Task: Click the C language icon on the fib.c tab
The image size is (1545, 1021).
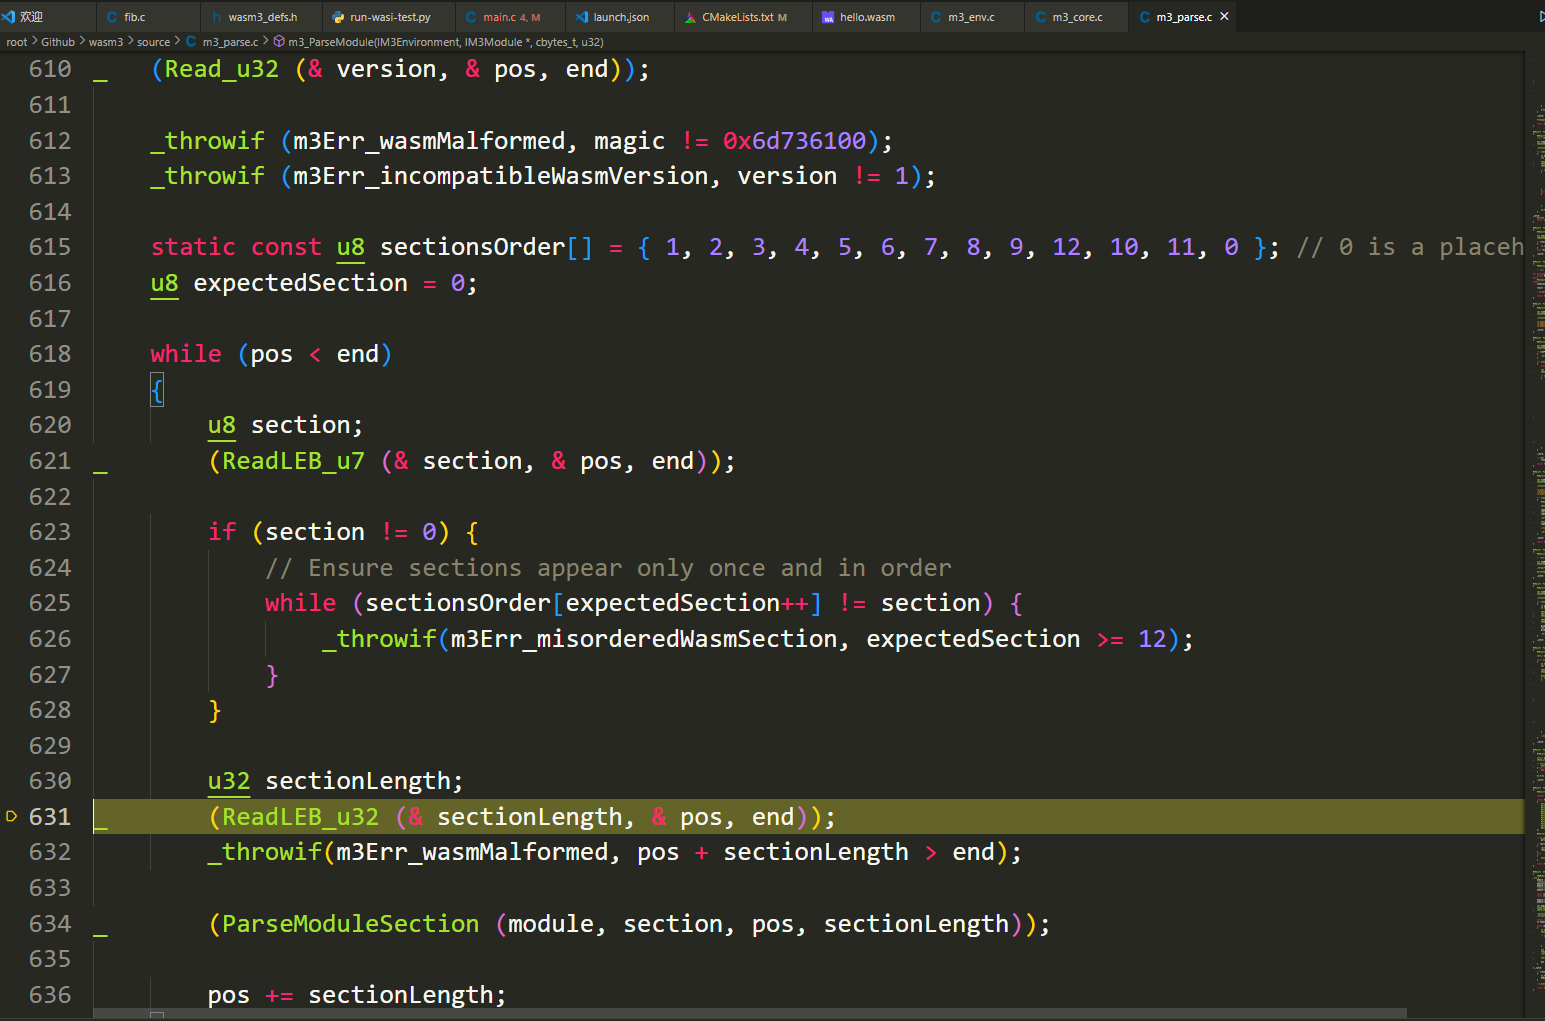Action: pos(110,16)
